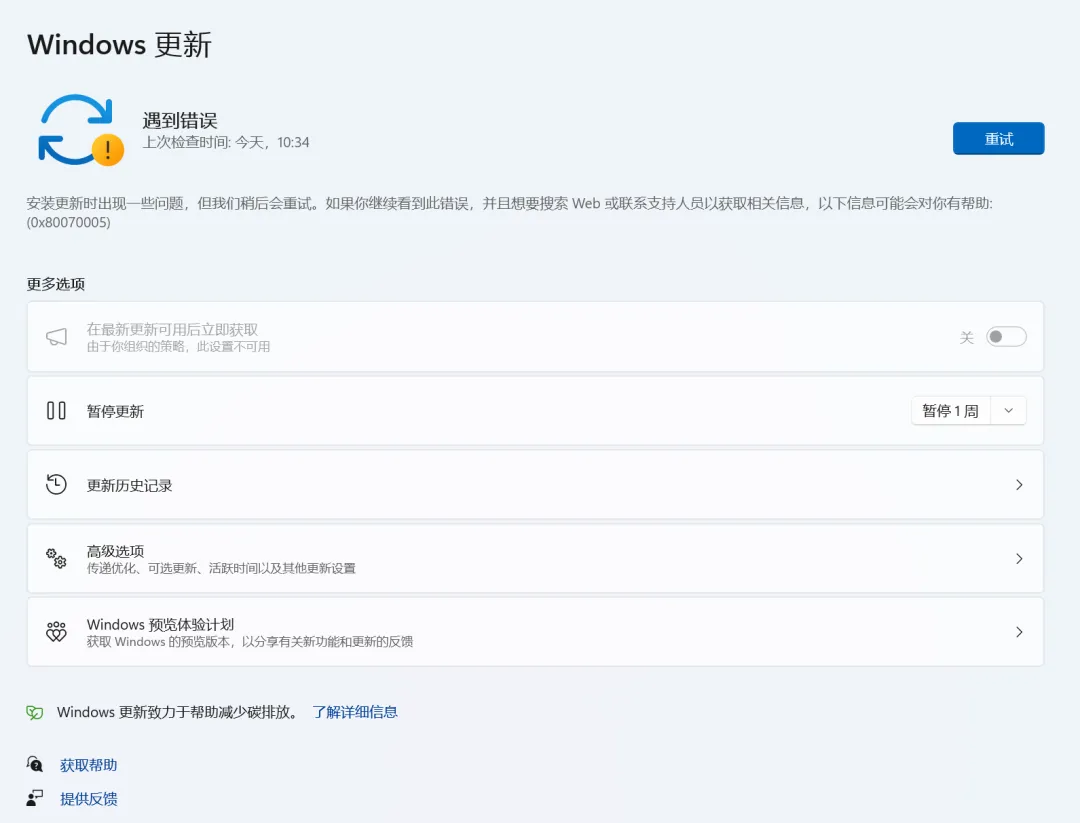Open the 了解详细信息 link
This screenshot has width=1080, height=823.
[355, 711]
